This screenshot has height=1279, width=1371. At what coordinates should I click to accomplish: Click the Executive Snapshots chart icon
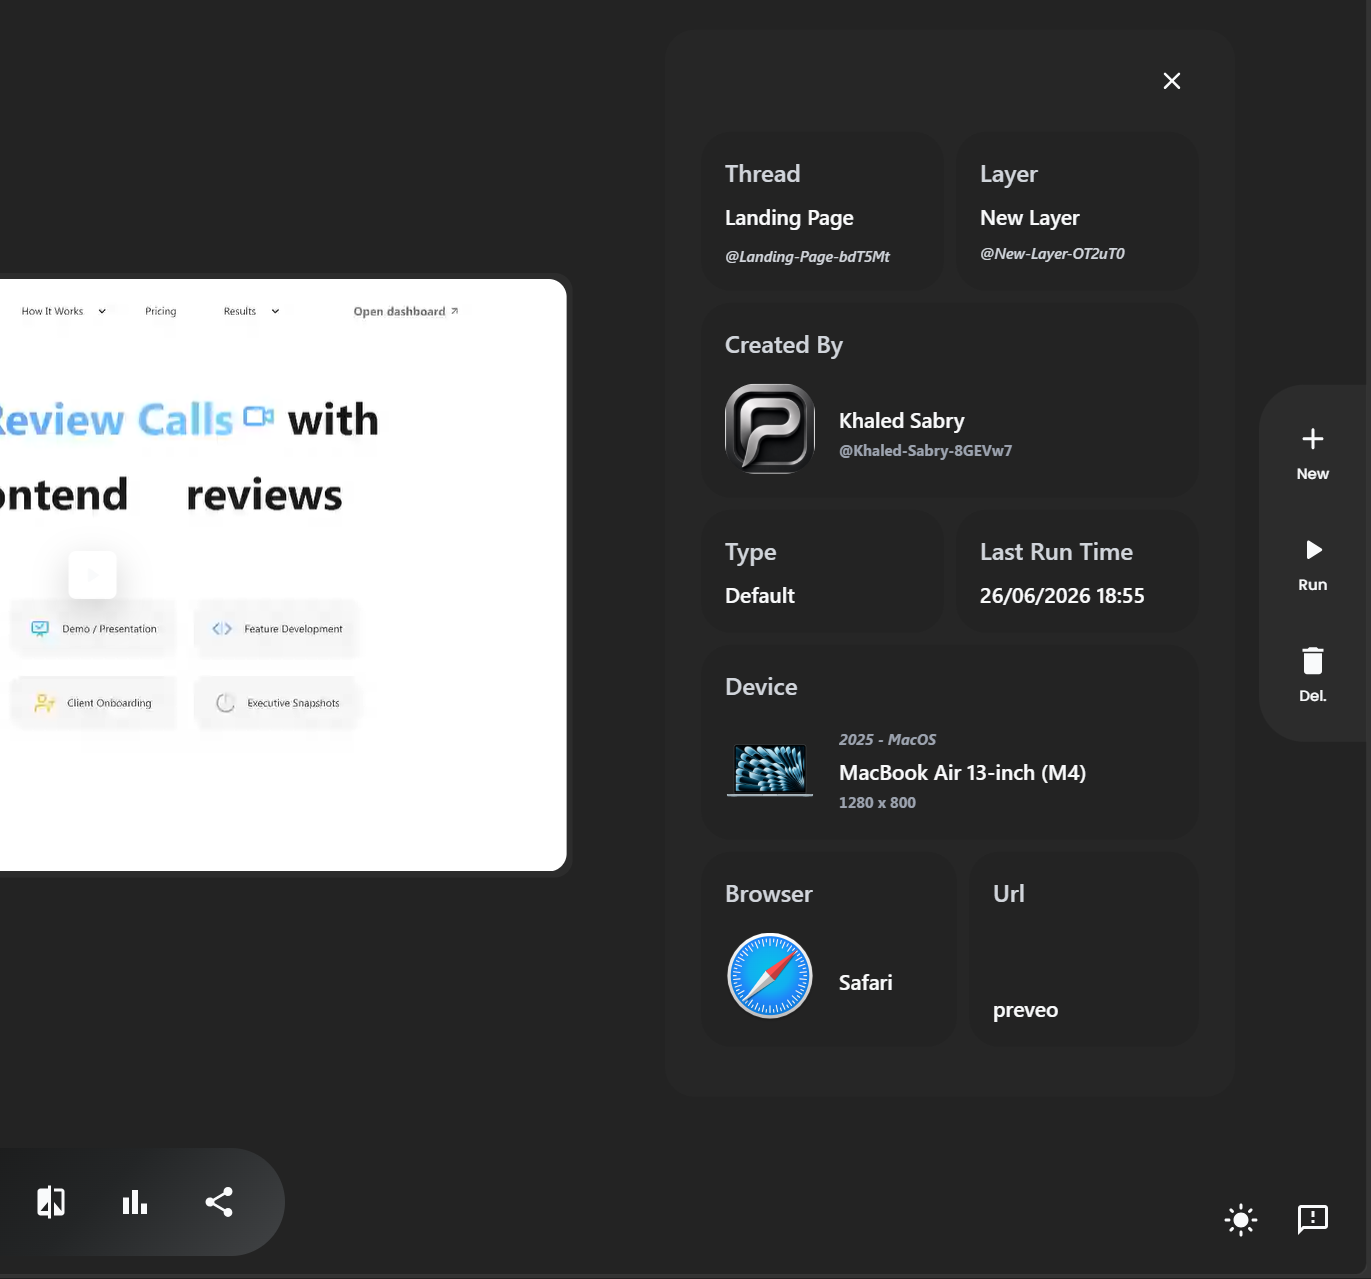(226, 703)
